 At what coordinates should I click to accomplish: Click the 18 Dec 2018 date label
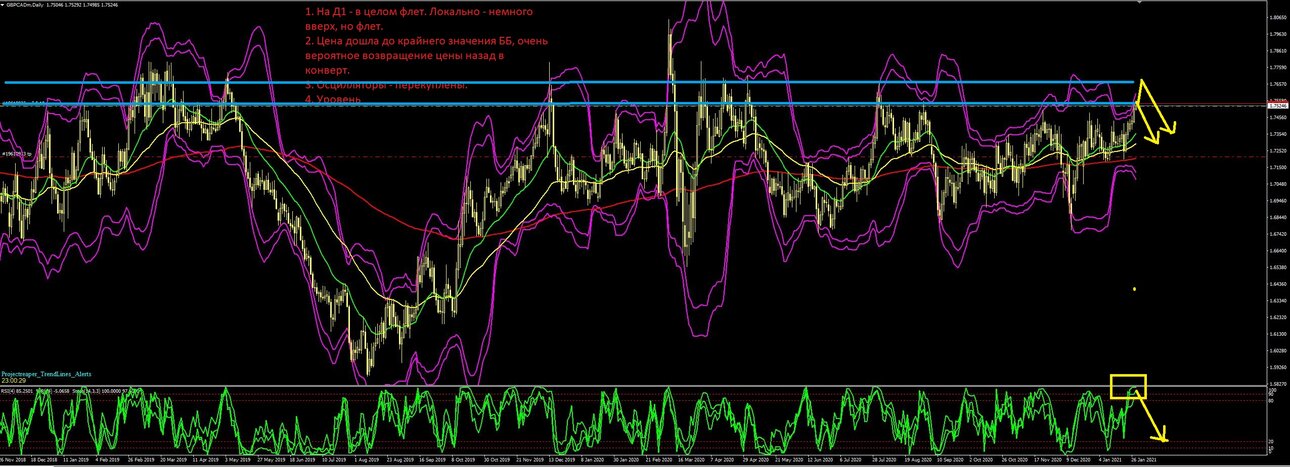45,460
